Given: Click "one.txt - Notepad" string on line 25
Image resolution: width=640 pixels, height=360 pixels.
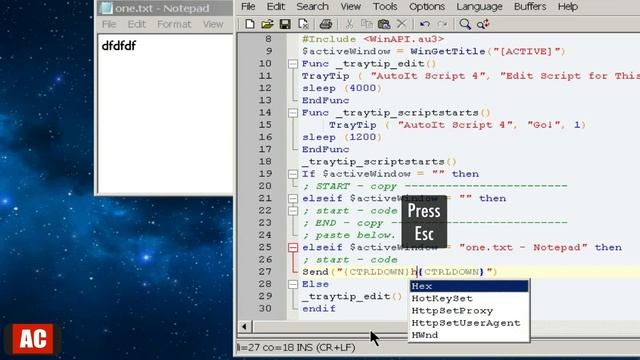Looking at the screenshot, I should click(523, 247).
